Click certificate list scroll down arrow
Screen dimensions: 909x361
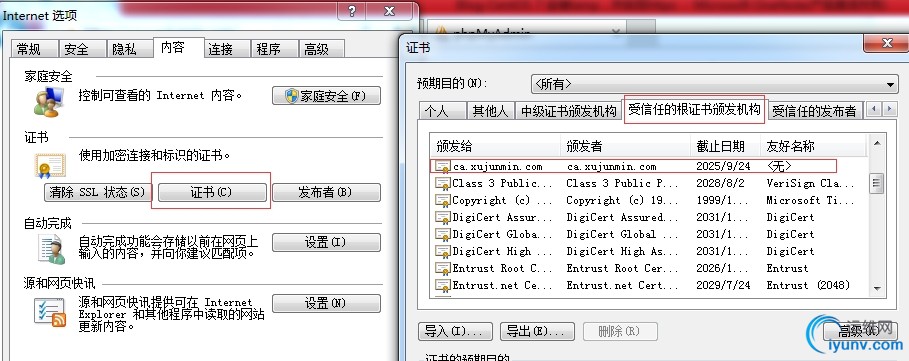pos(876,289)
